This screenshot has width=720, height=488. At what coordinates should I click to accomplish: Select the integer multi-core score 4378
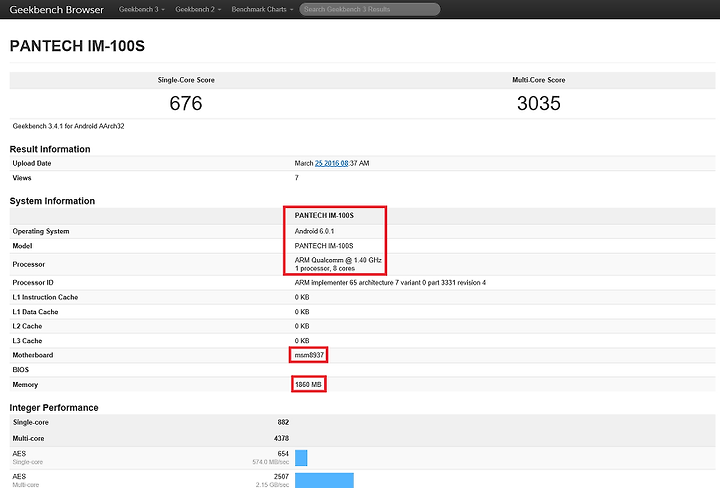pyautogui.click(x=281, y=438)
